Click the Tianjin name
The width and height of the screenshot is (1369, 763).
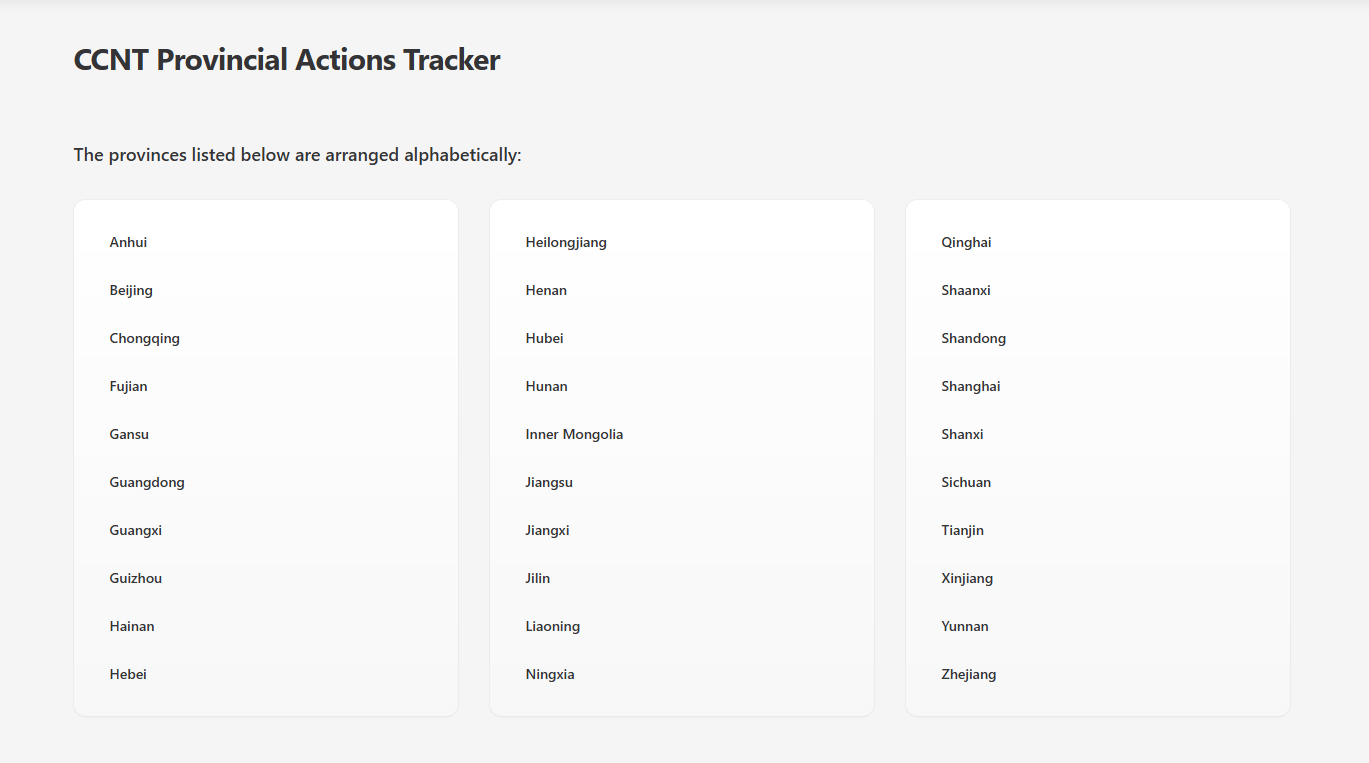pos(963,530)
